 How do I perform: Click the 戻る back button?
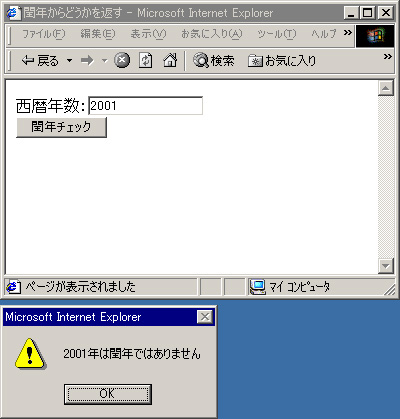(40, 61)
